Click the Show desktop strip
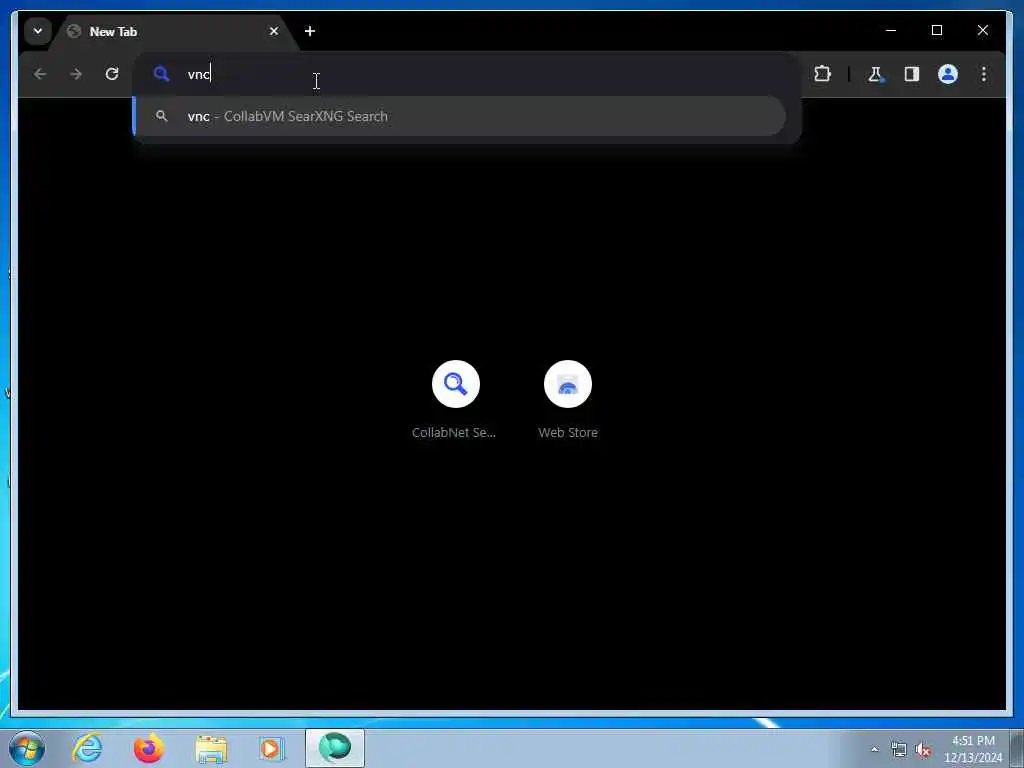Screen dimensions: 1024x768 [x=1017, y=748]
